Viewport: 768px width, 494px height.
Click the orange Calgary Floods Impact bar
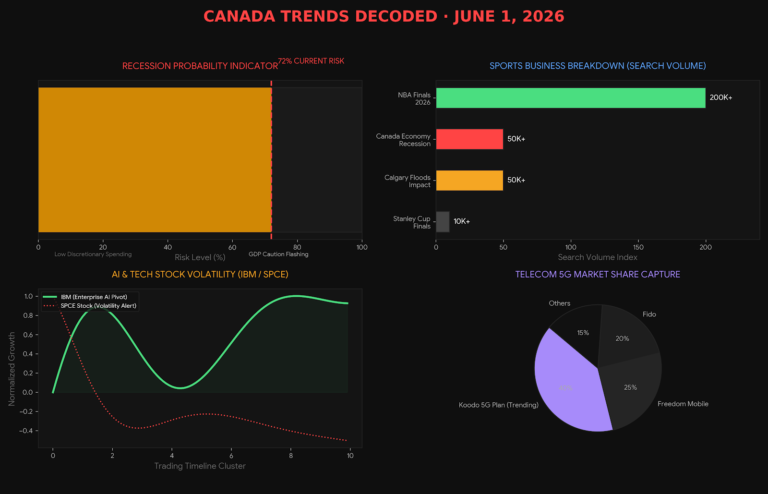[x=469, y=180]
